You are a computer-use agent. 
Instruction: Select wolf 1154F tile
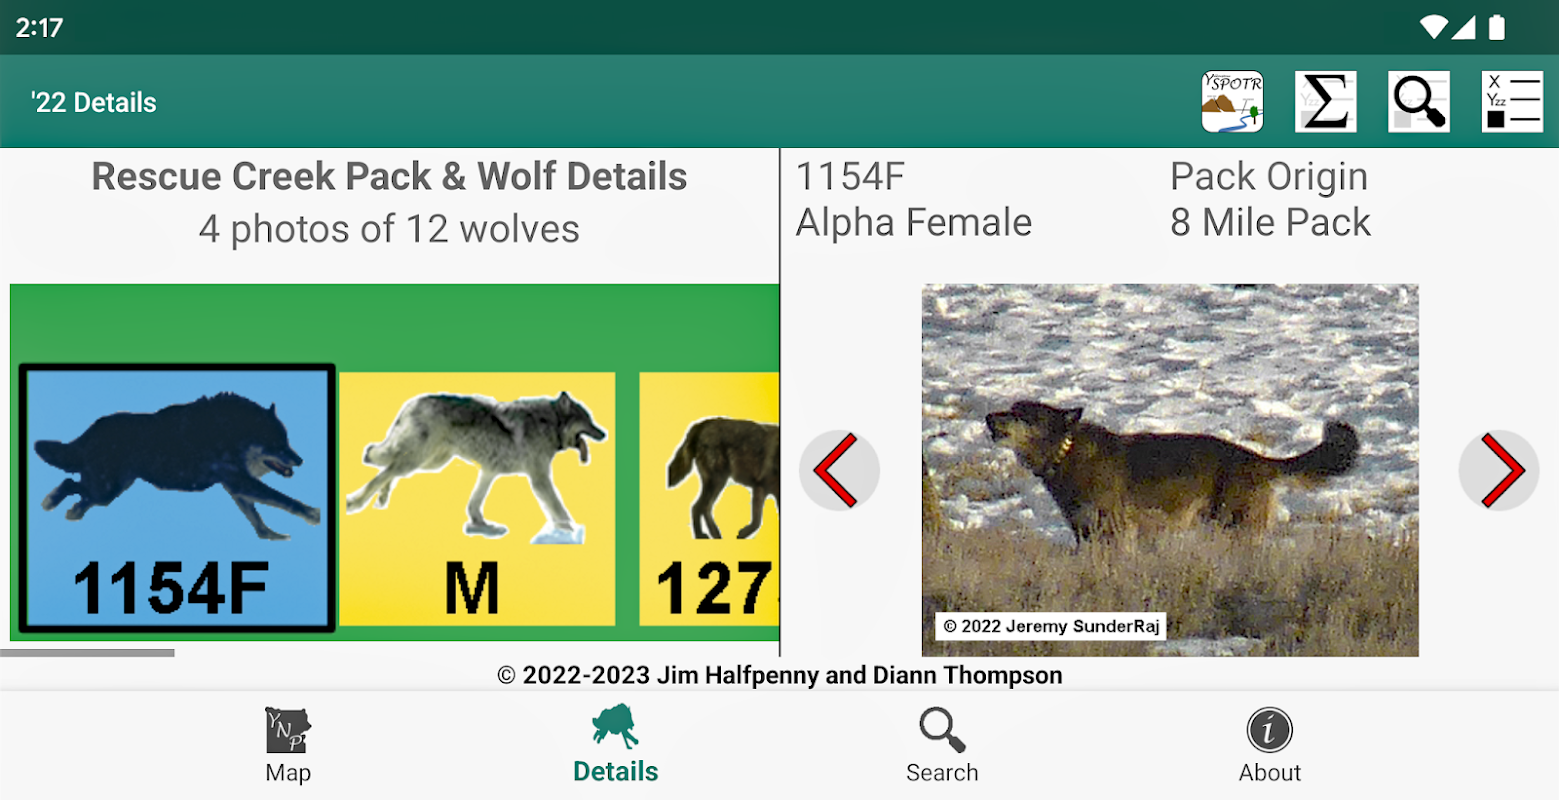(x=177, y=499)
